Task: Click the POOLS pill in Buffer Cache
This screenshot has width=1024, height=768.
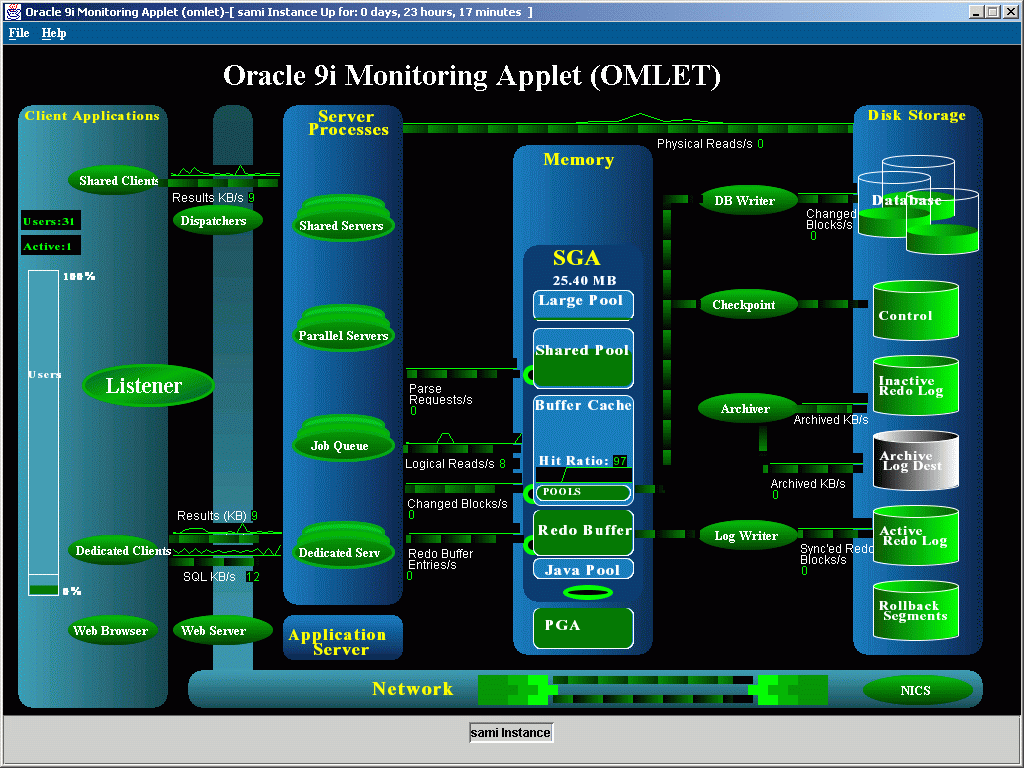Action: (583, 492)
